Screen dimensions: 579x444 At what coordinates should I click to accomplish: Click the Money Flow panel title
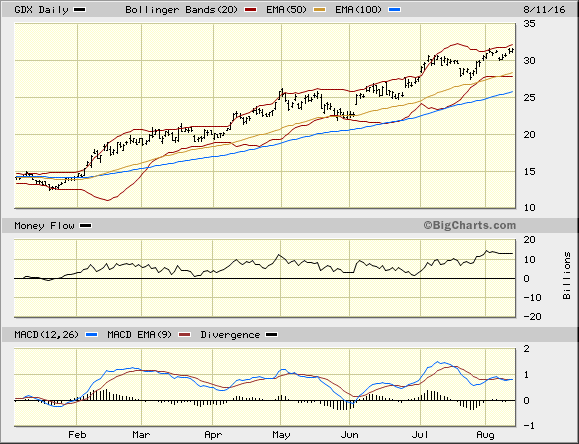(x=44, y=226)
